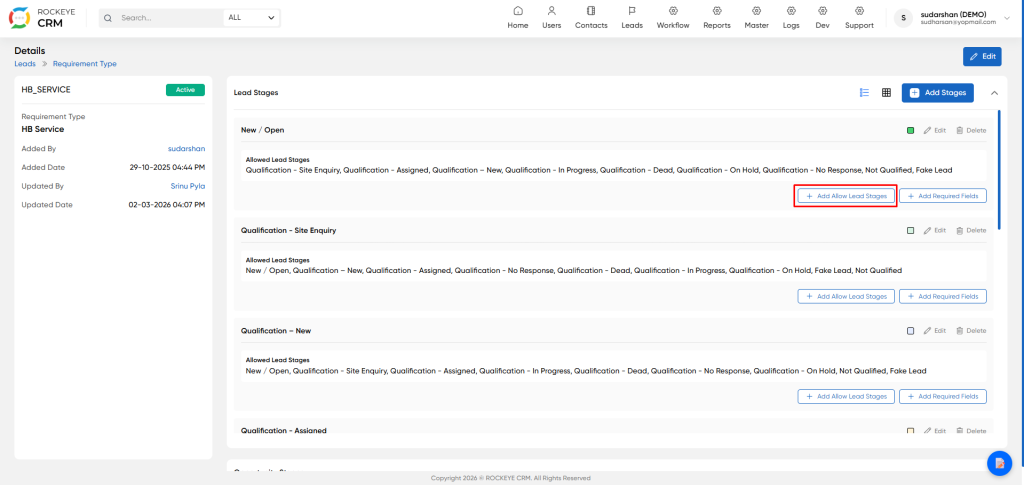The image size is (1024, 485).
Task: Delete the Qualification - Assigned stage
Action: pos(971,431)
